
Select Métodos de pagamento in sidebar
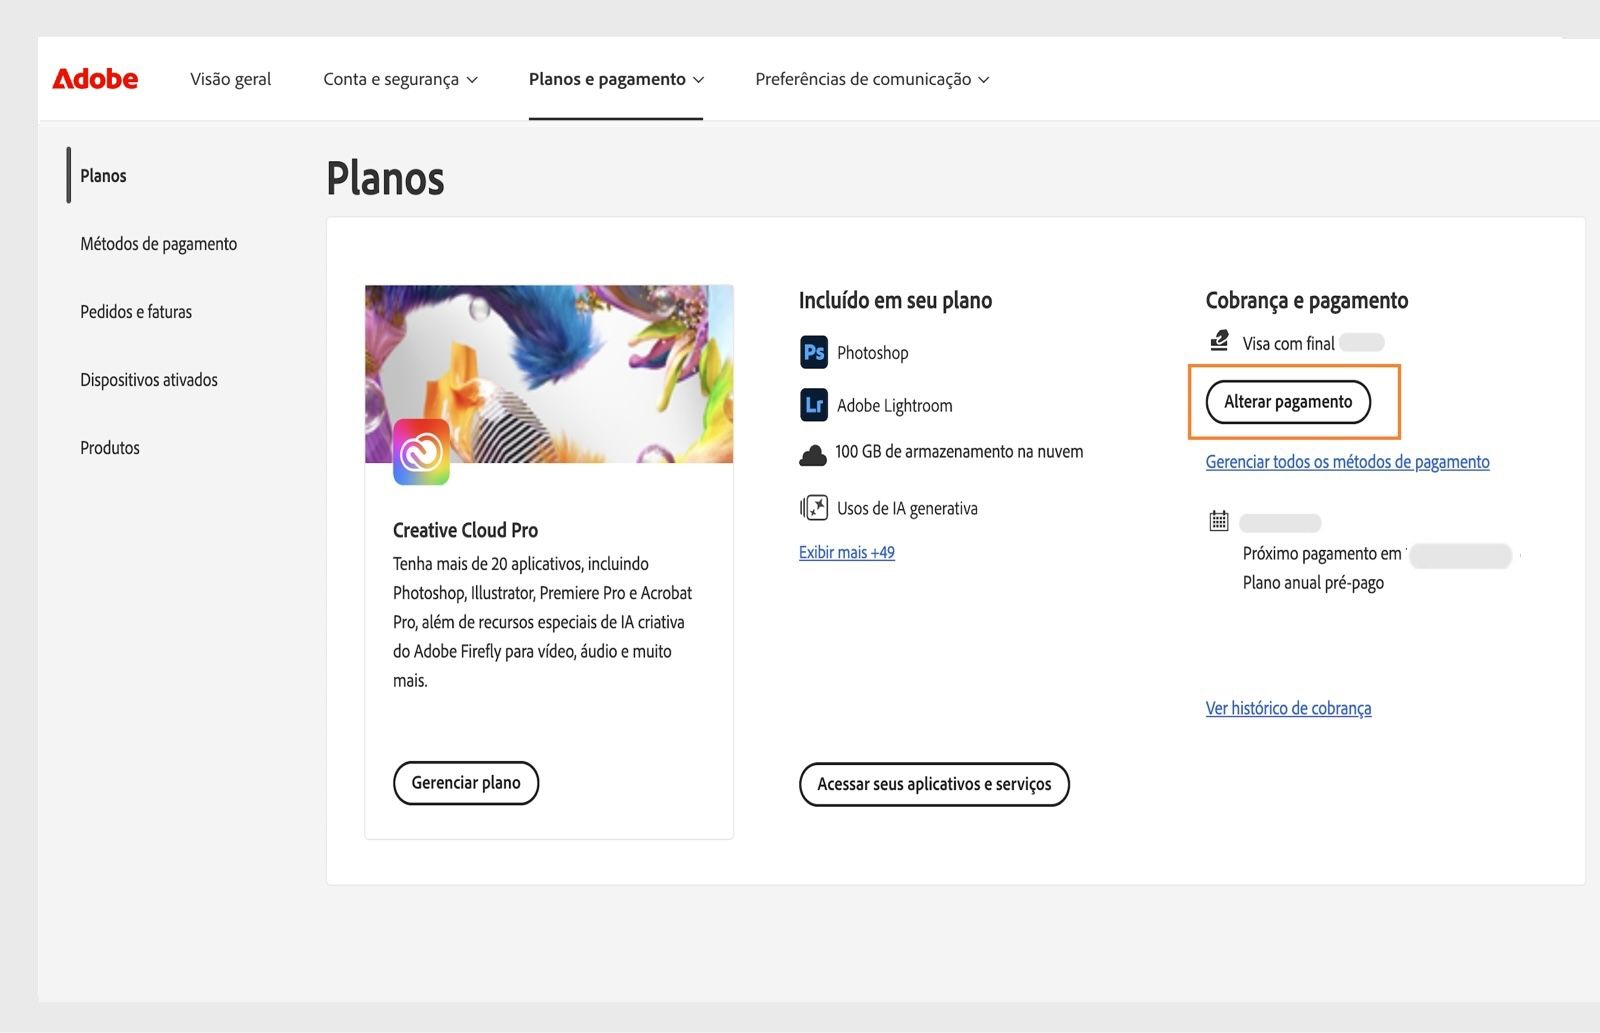point(159,243)
